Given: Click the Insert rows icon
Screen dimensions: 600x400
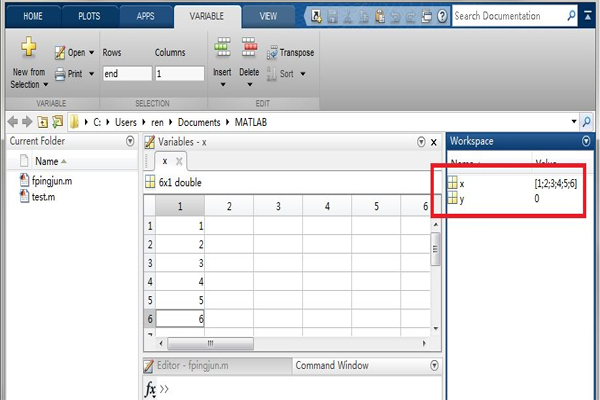Looking at the screenshot, I should 222,47.
